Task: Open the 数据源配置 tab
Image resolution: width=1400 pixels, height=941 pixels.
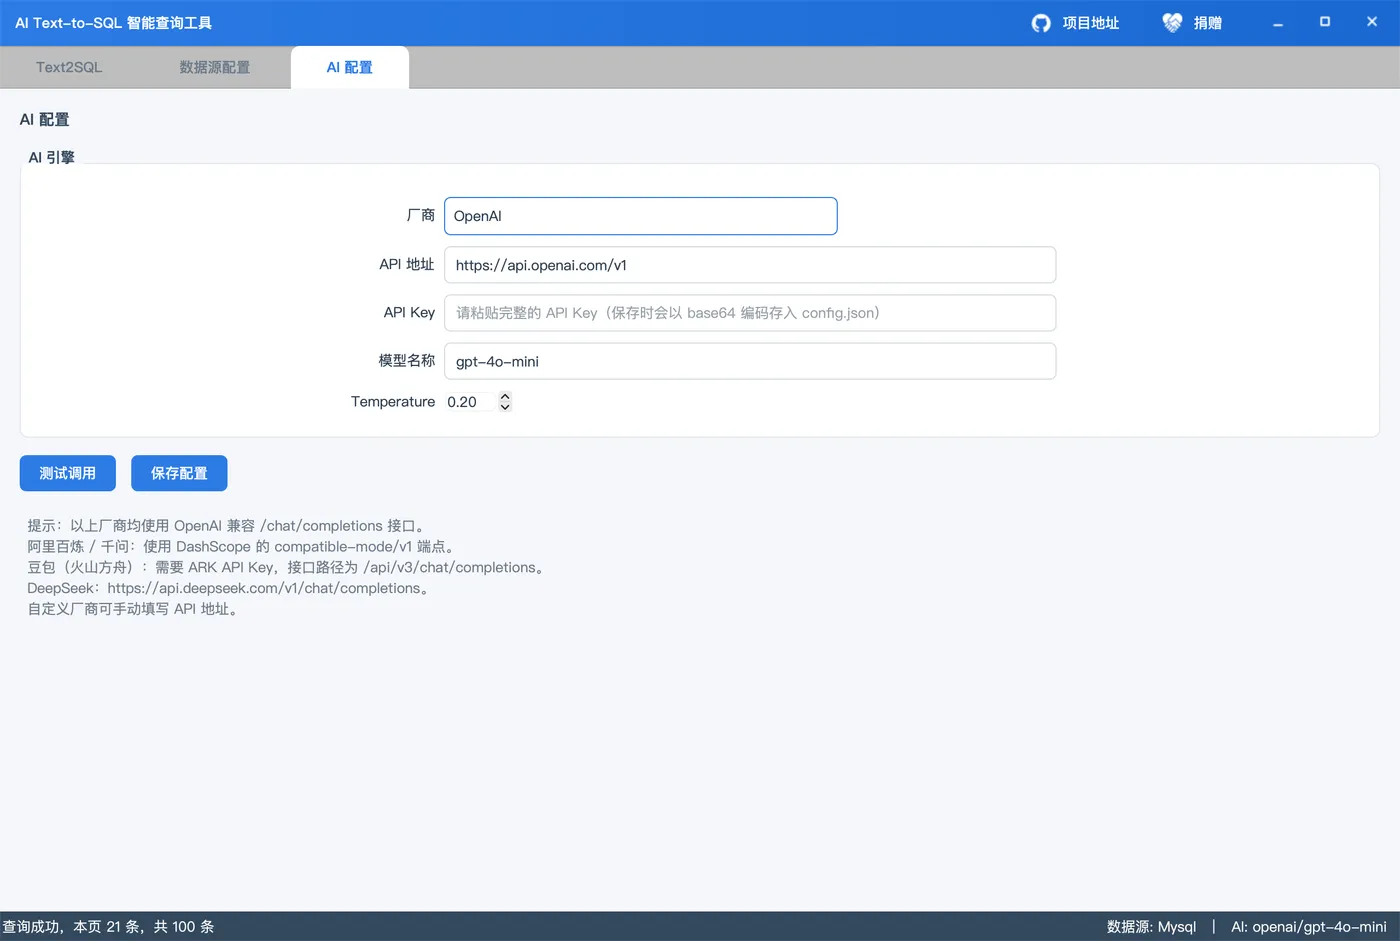Action: 214,67
